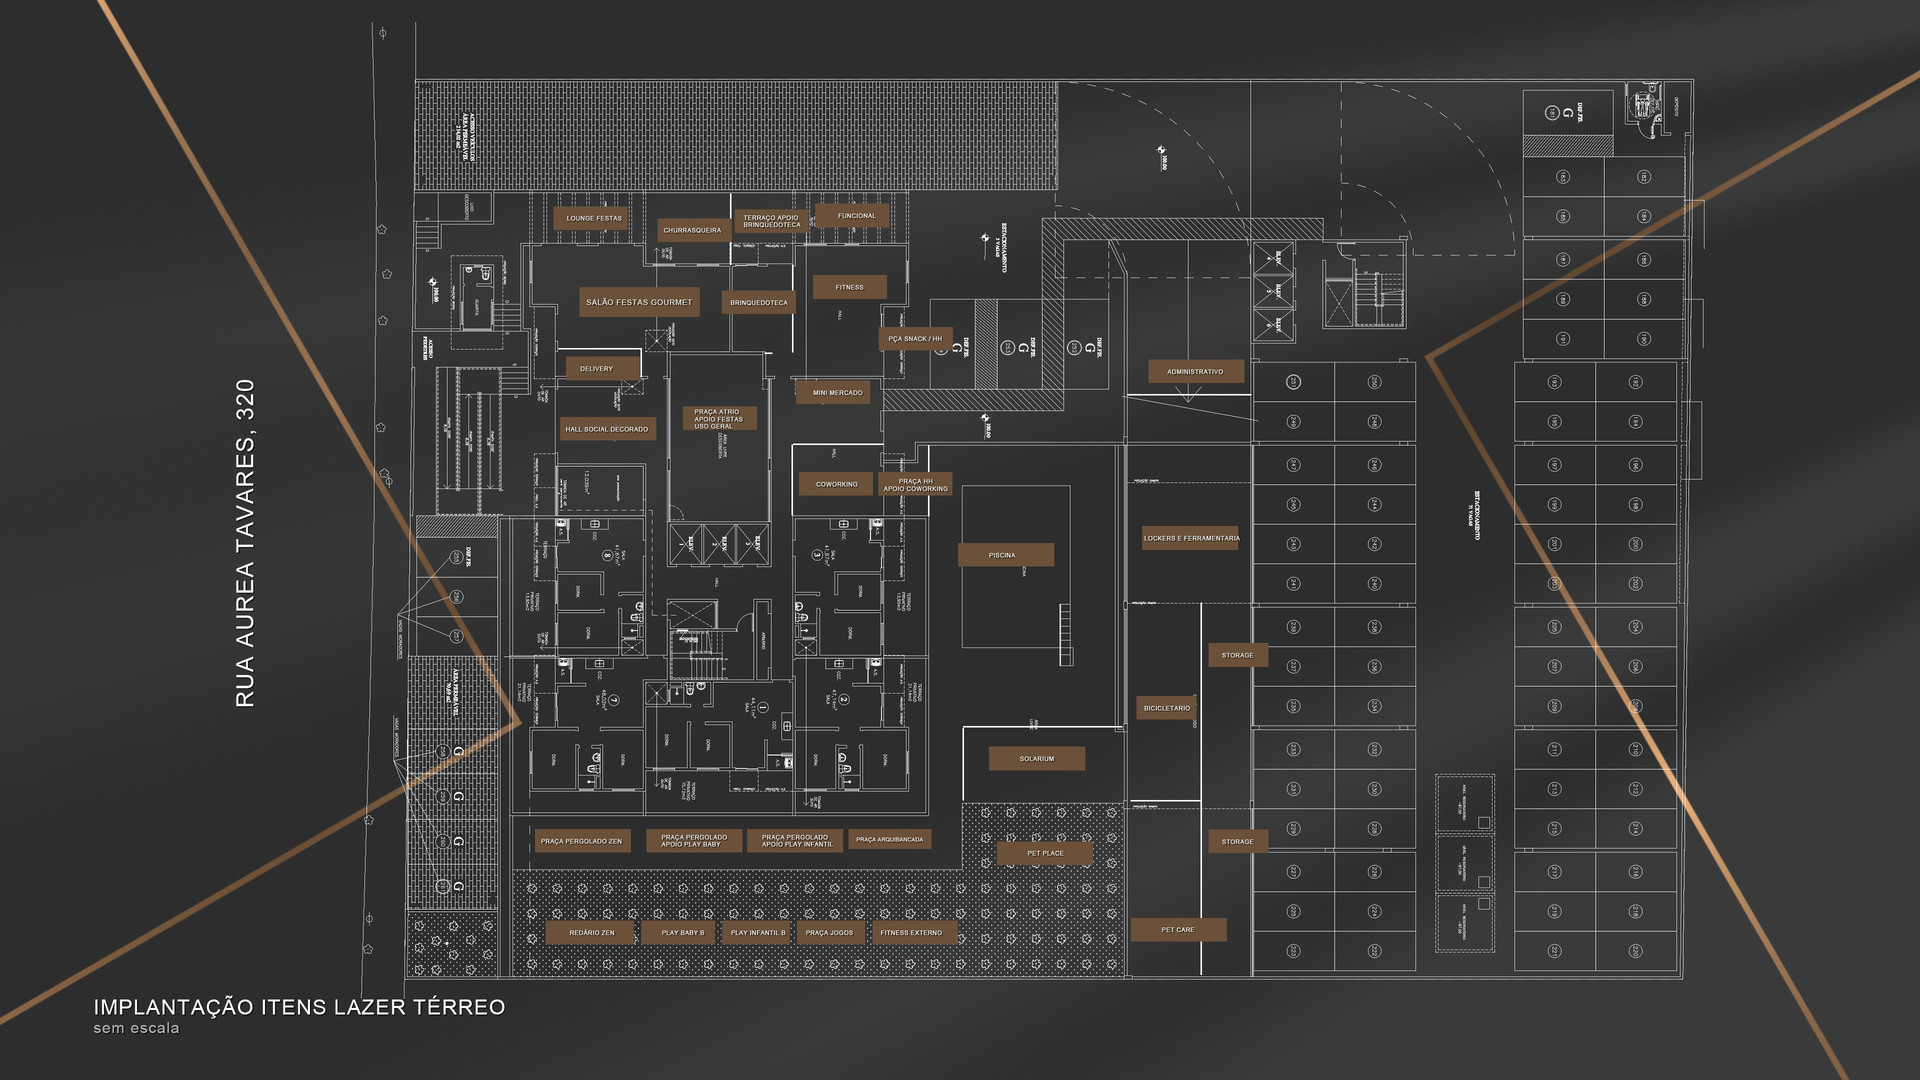This screenshot has width=1920, height=1080.
Task: Select the CHURRASQUEIRA label
Action: point(693,230)
